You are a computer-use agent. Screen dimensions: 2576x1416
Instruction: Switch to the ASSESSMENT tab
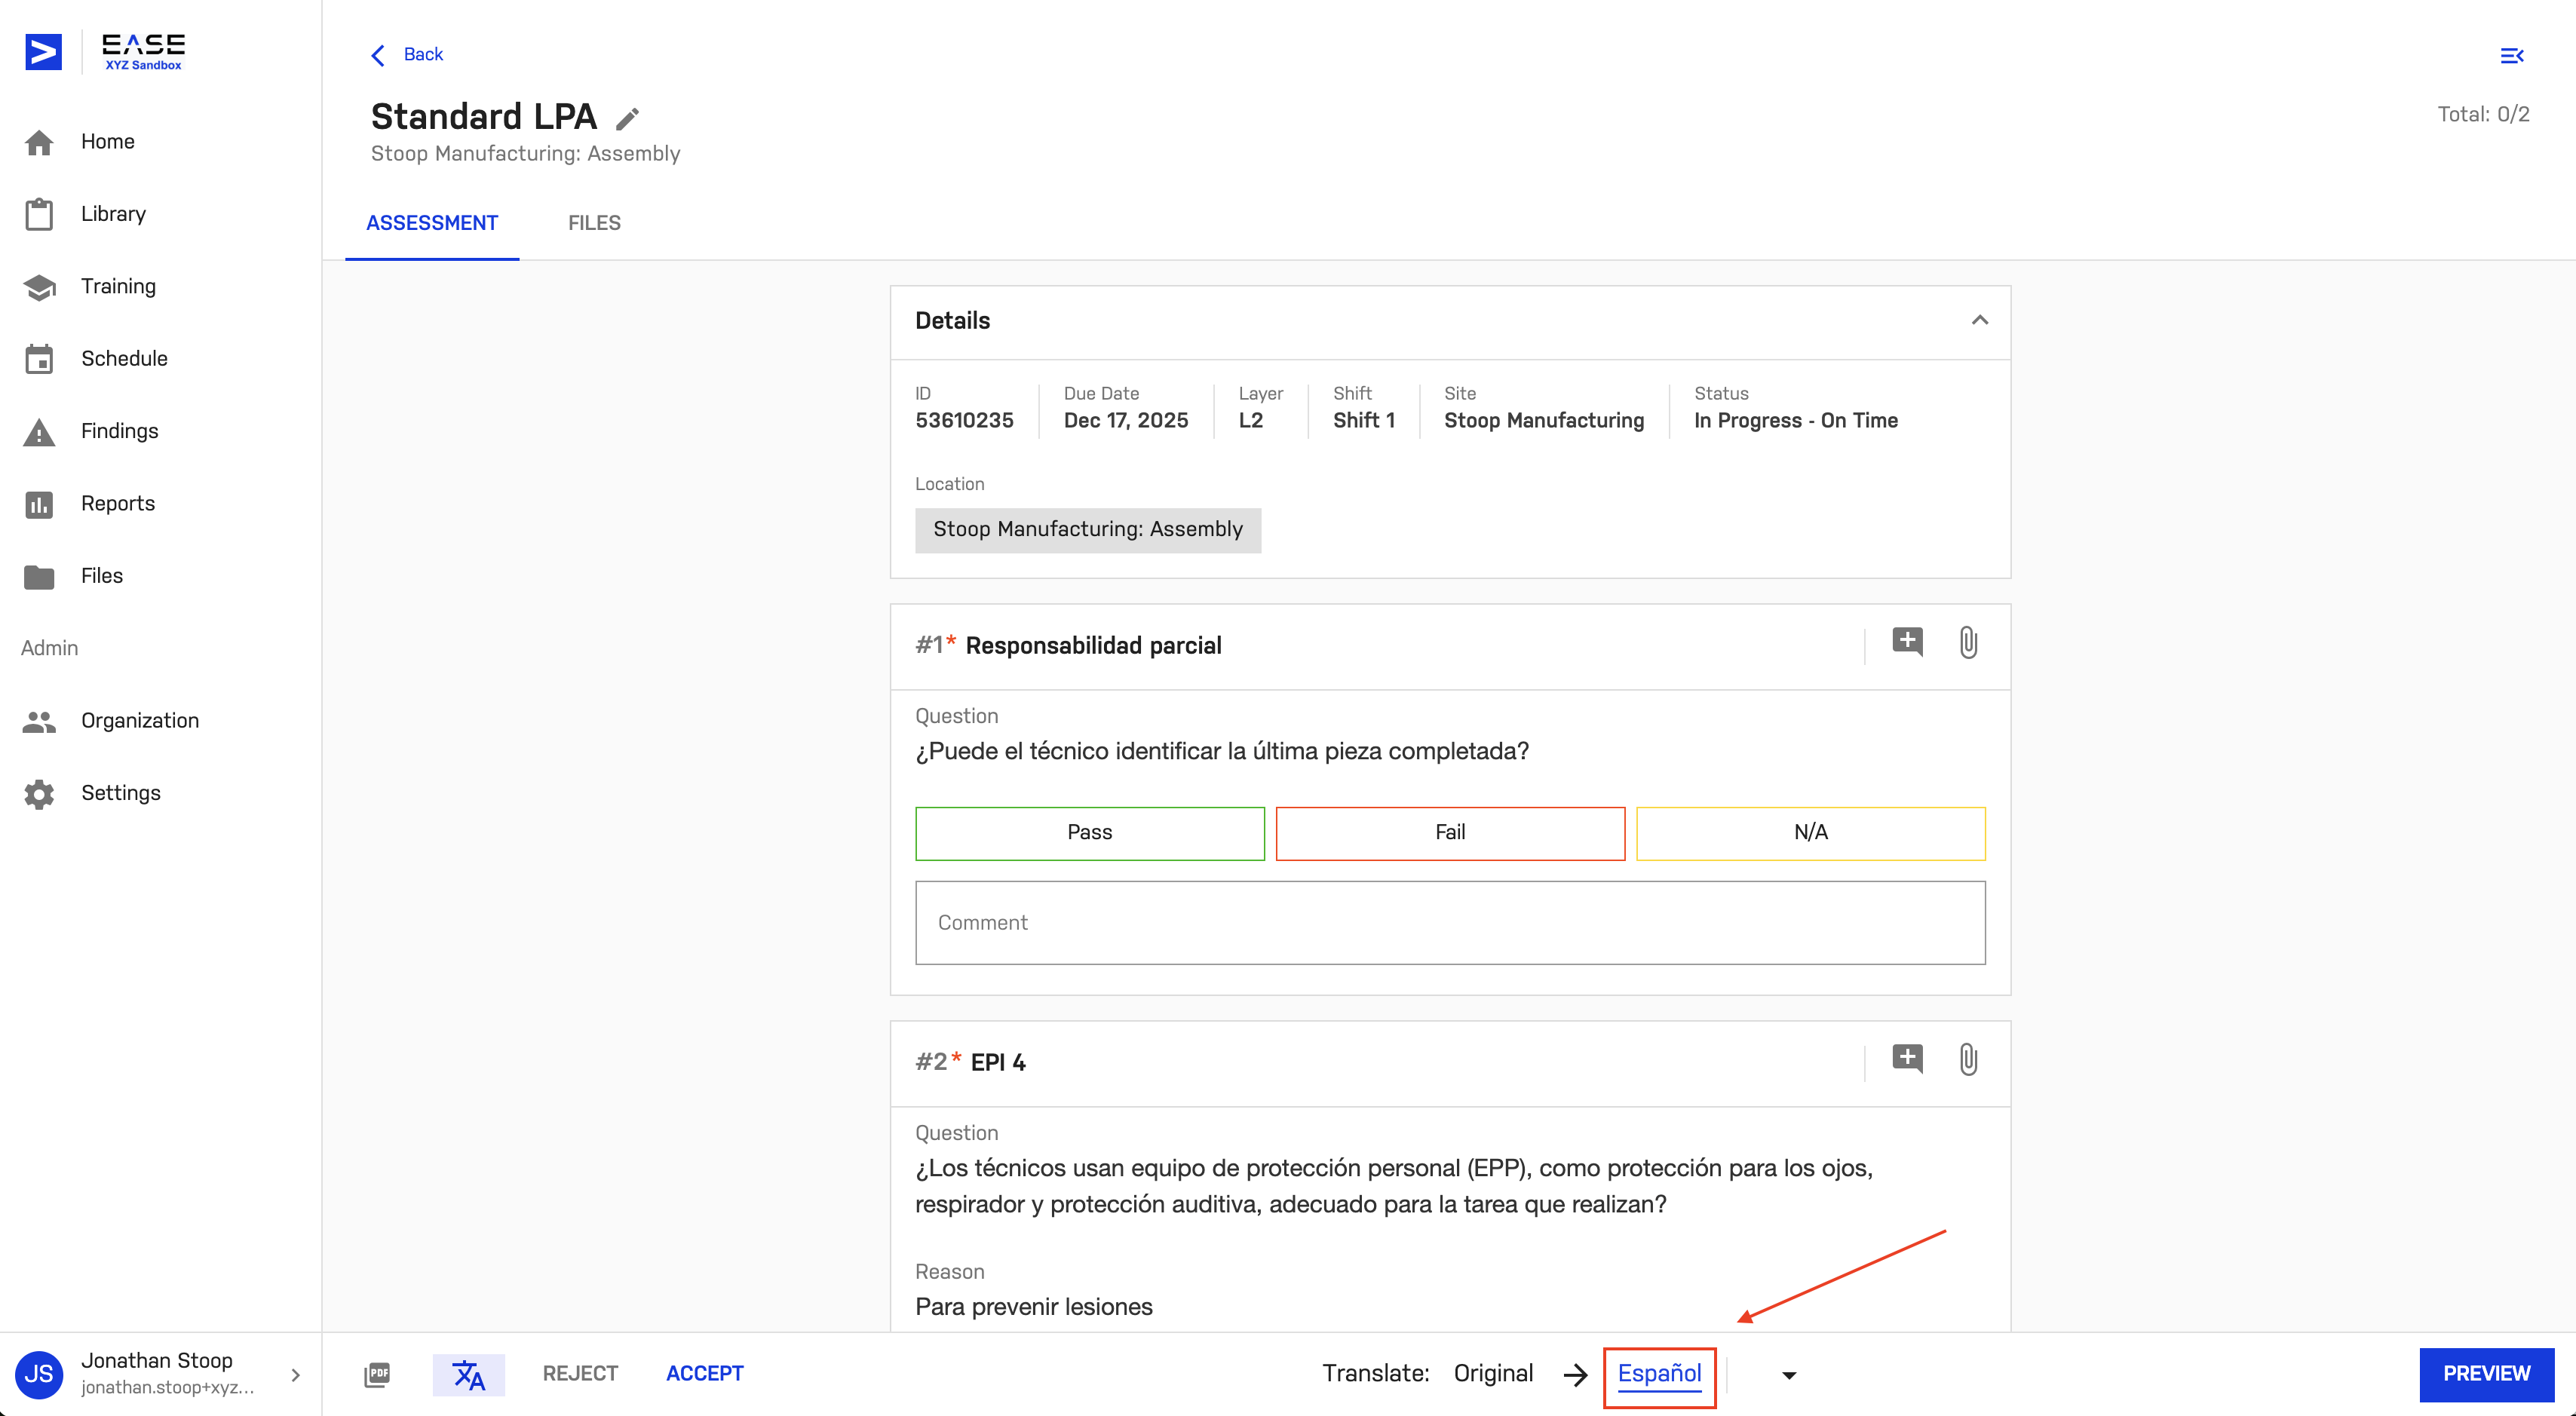point(432,223)
